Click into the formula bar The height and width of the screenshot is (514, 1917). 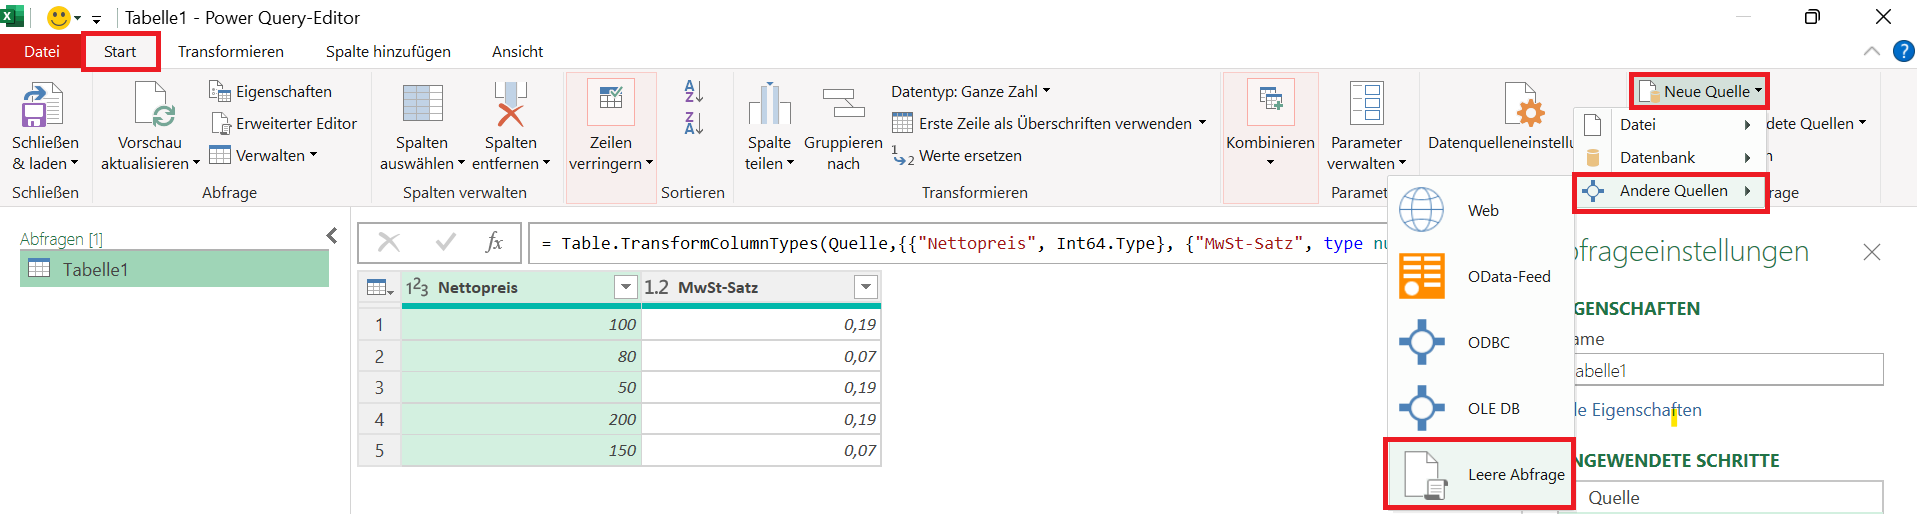point(958,243)
